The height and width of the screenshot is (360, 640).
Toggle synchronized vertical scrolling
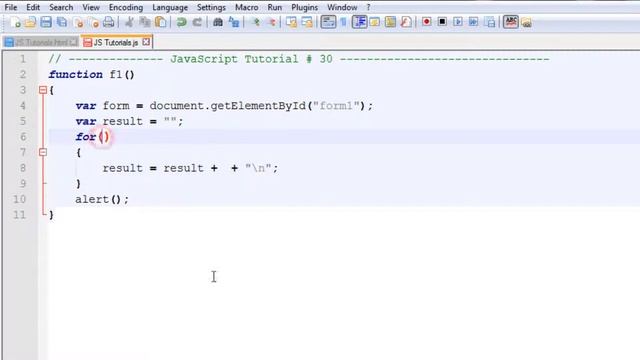(x=291, y=22)
